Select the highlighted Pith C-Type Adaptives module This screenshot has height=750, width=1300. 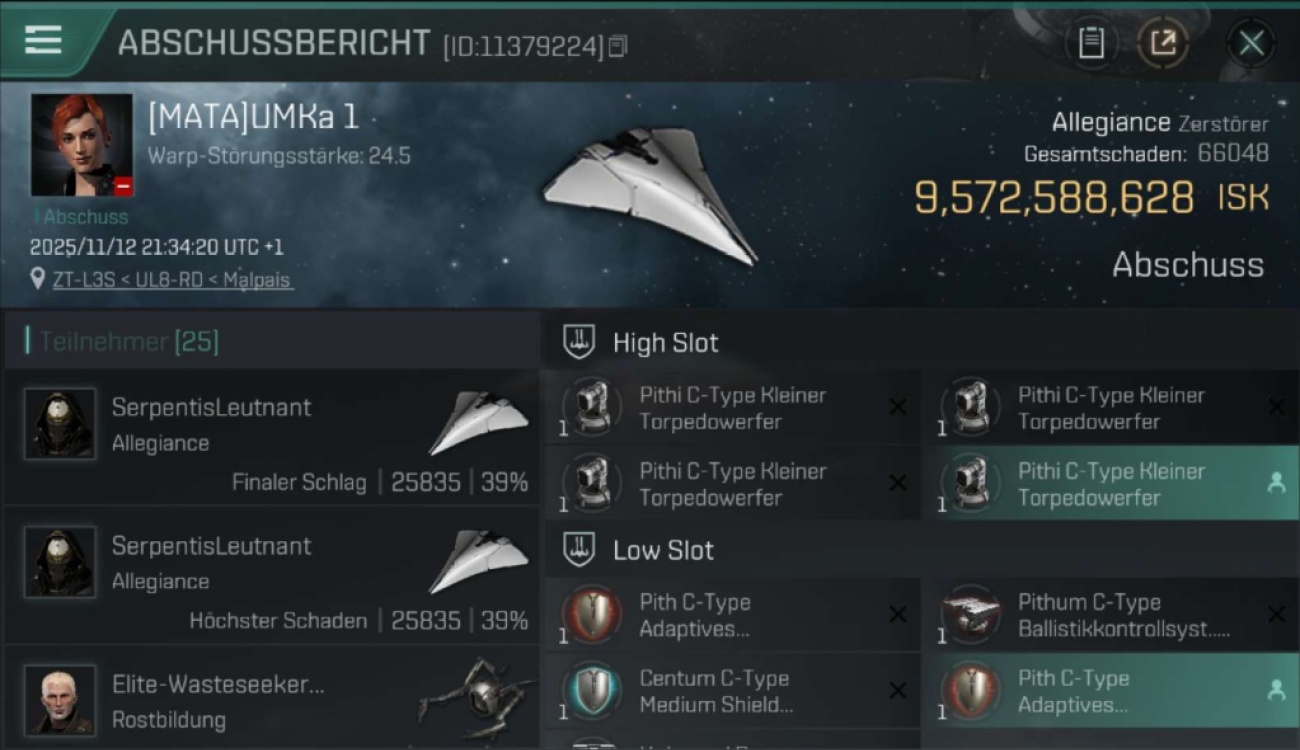pos(1110,691)
